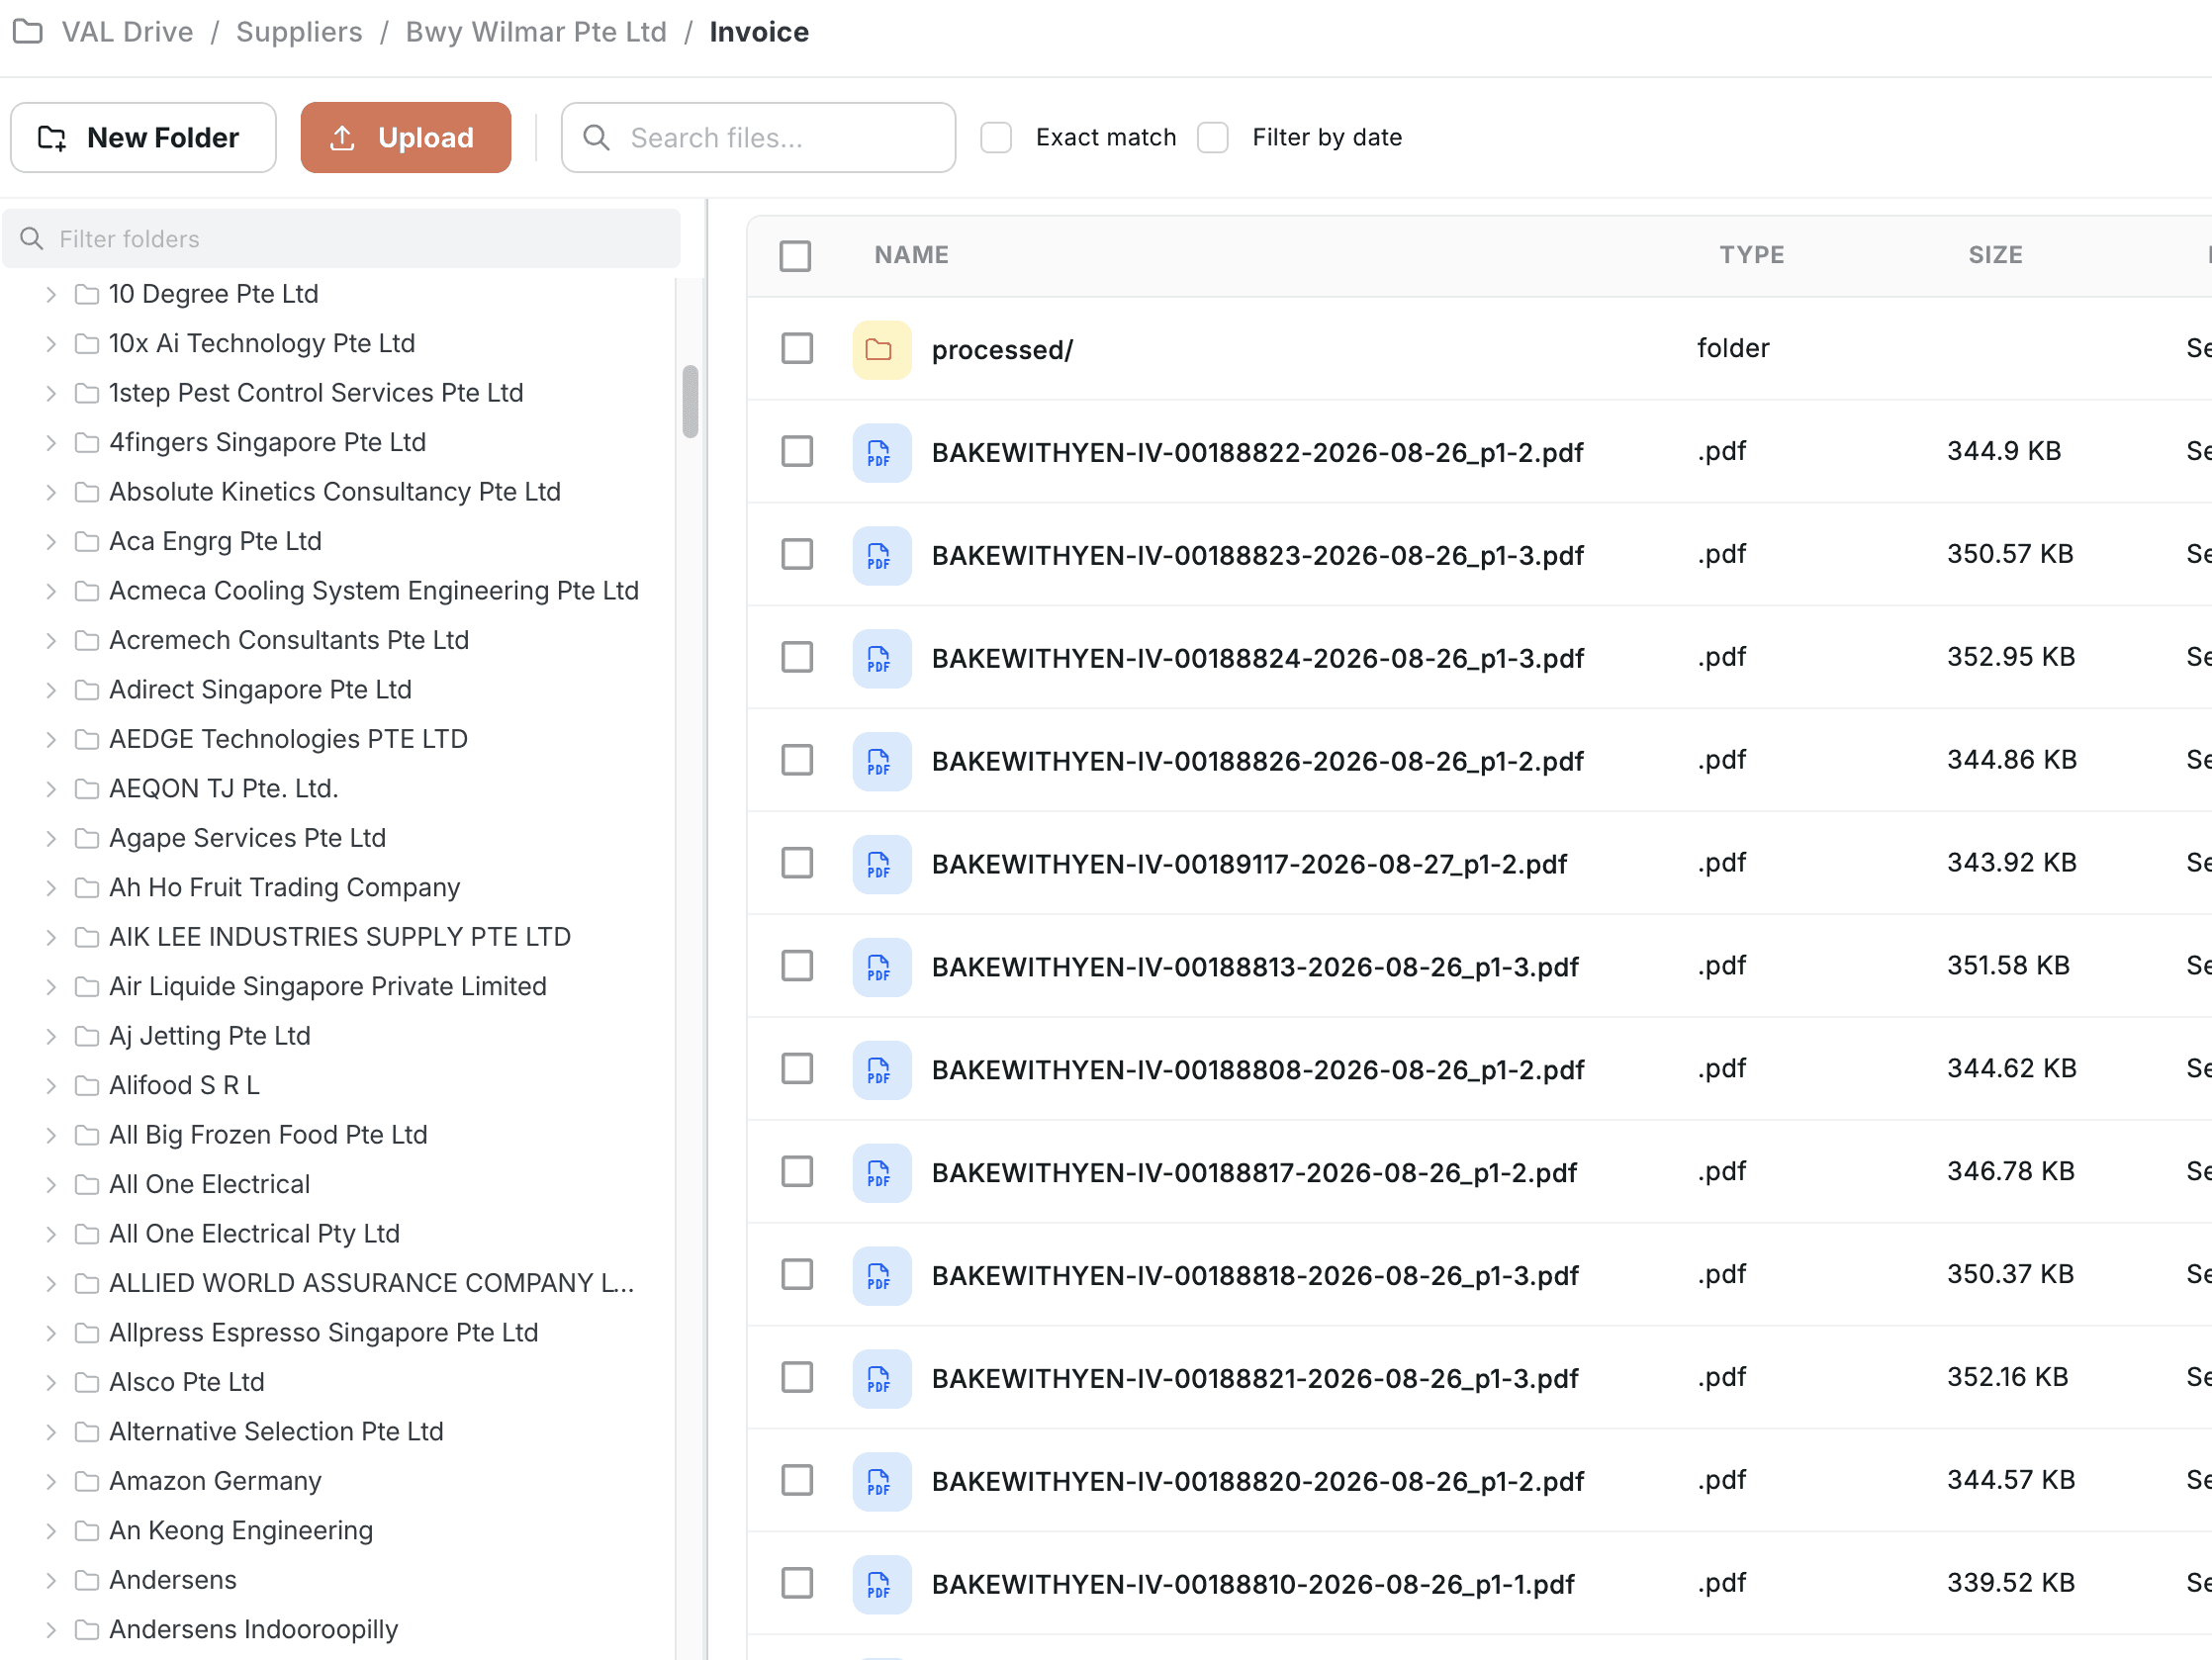The image size is (2212, 1660).
Task: Click PDF icon for BAKEWITHYEN-IV-00188813 file
Action: 881,967
